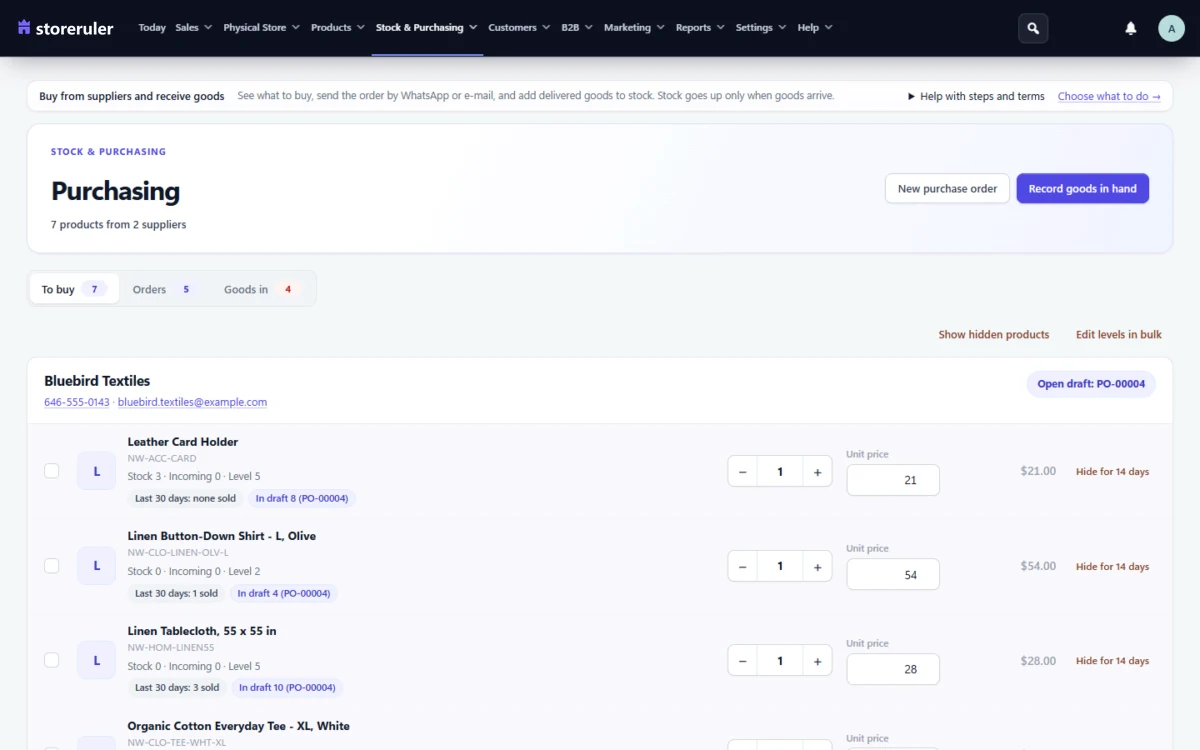
Task: Click Organic Cotton Everyday Tee product name
Action: (x=239, y=726)
